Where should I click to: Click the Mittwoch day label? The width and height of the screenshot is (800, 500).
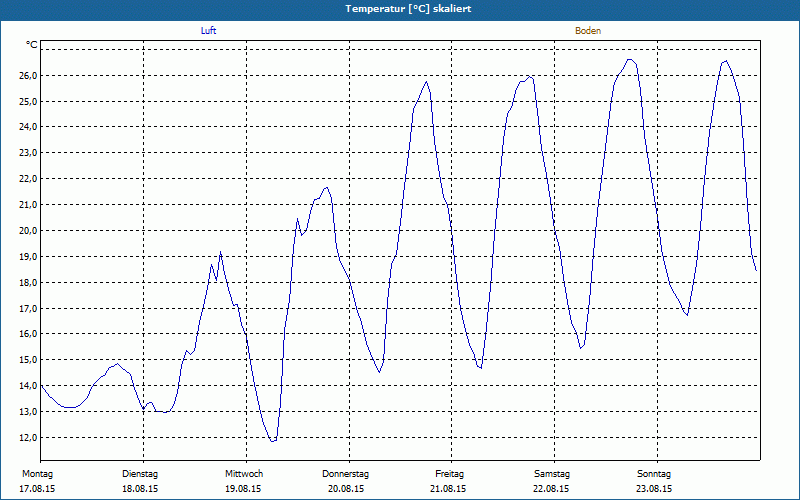[244, 474]
